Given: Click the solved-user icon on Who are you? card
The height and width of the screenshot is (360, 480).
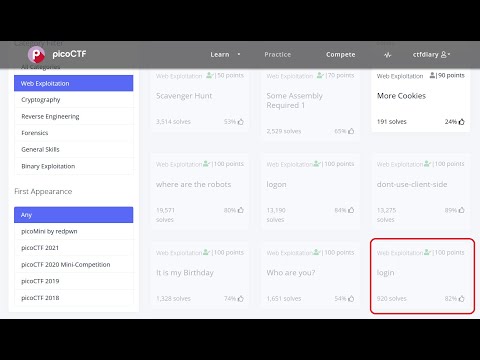Looking at the screenshot, I should pos(317,252).
